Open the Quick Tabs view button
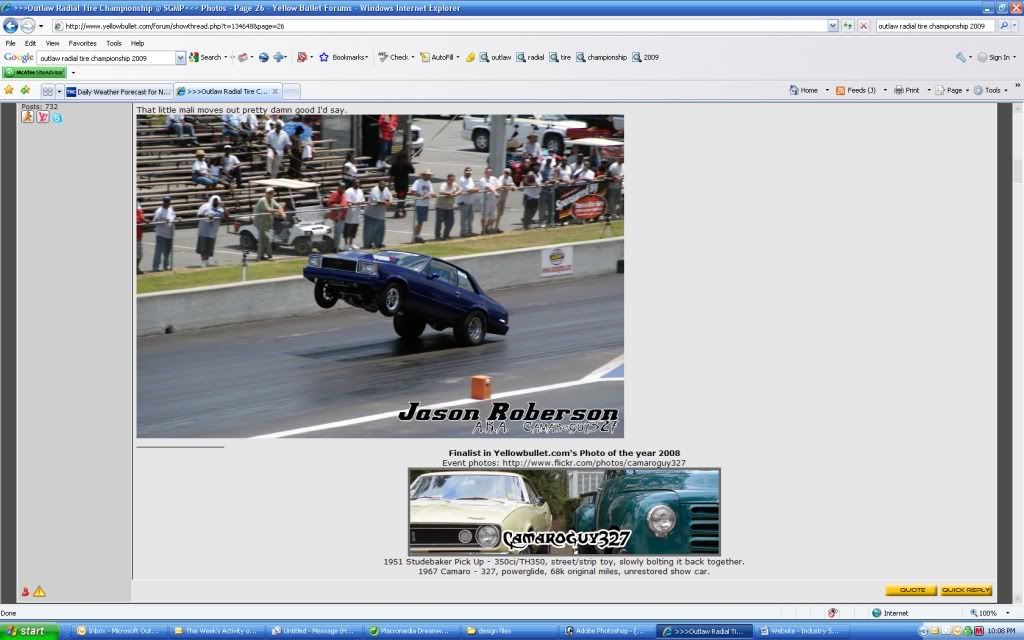The image size is (1024, 640). click(47, 91)
